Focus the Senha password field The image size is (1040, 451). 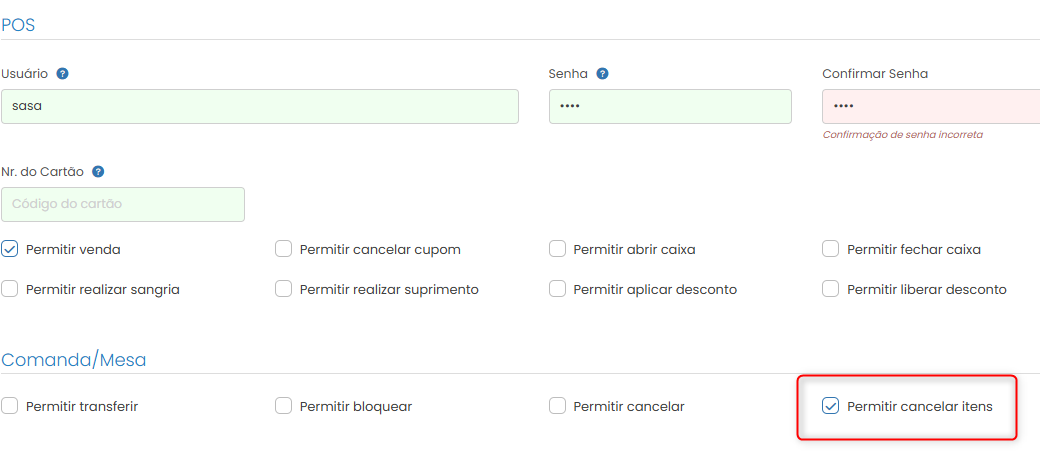(x=670, y=106)
